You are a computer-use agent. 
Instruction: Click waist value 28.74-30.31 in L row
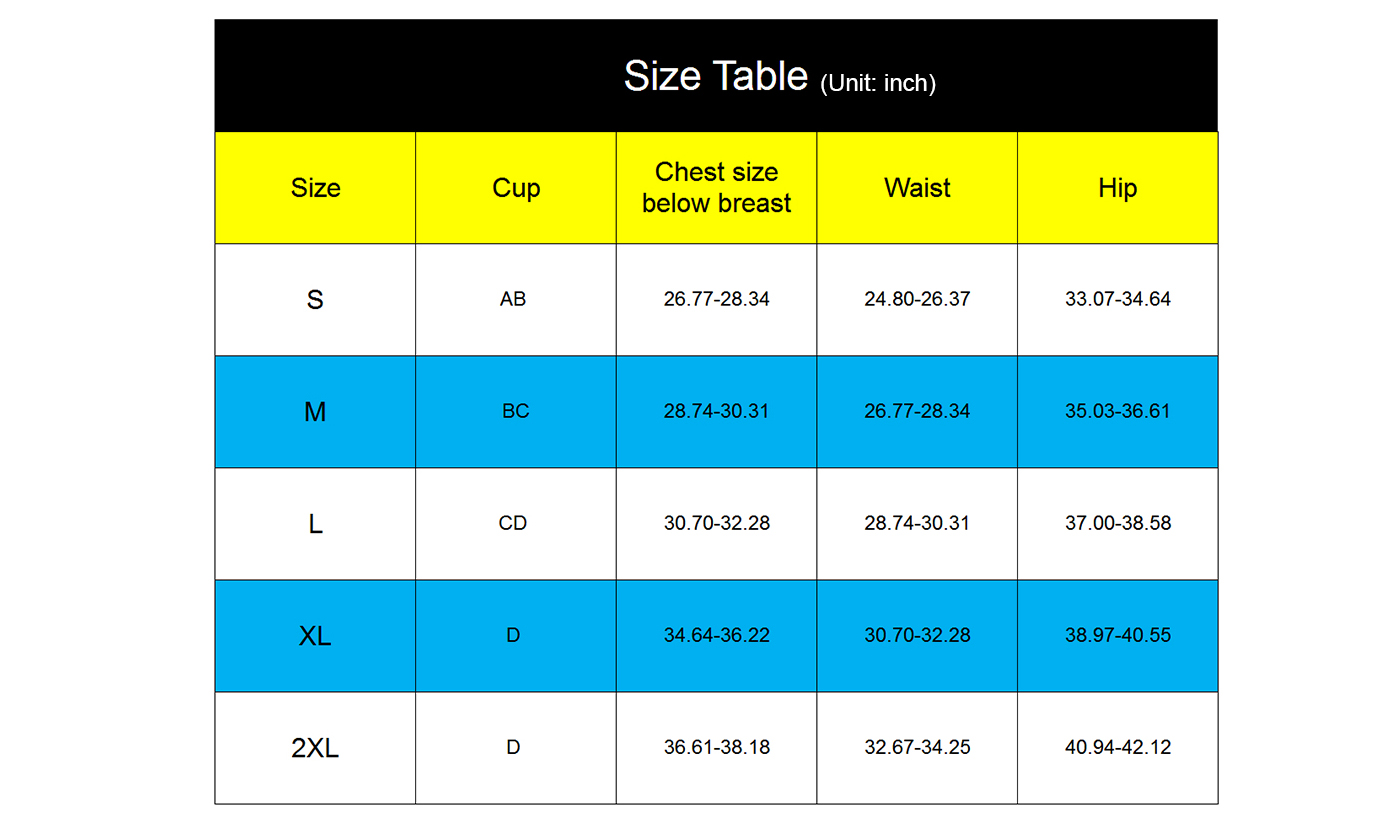point(917,523)
